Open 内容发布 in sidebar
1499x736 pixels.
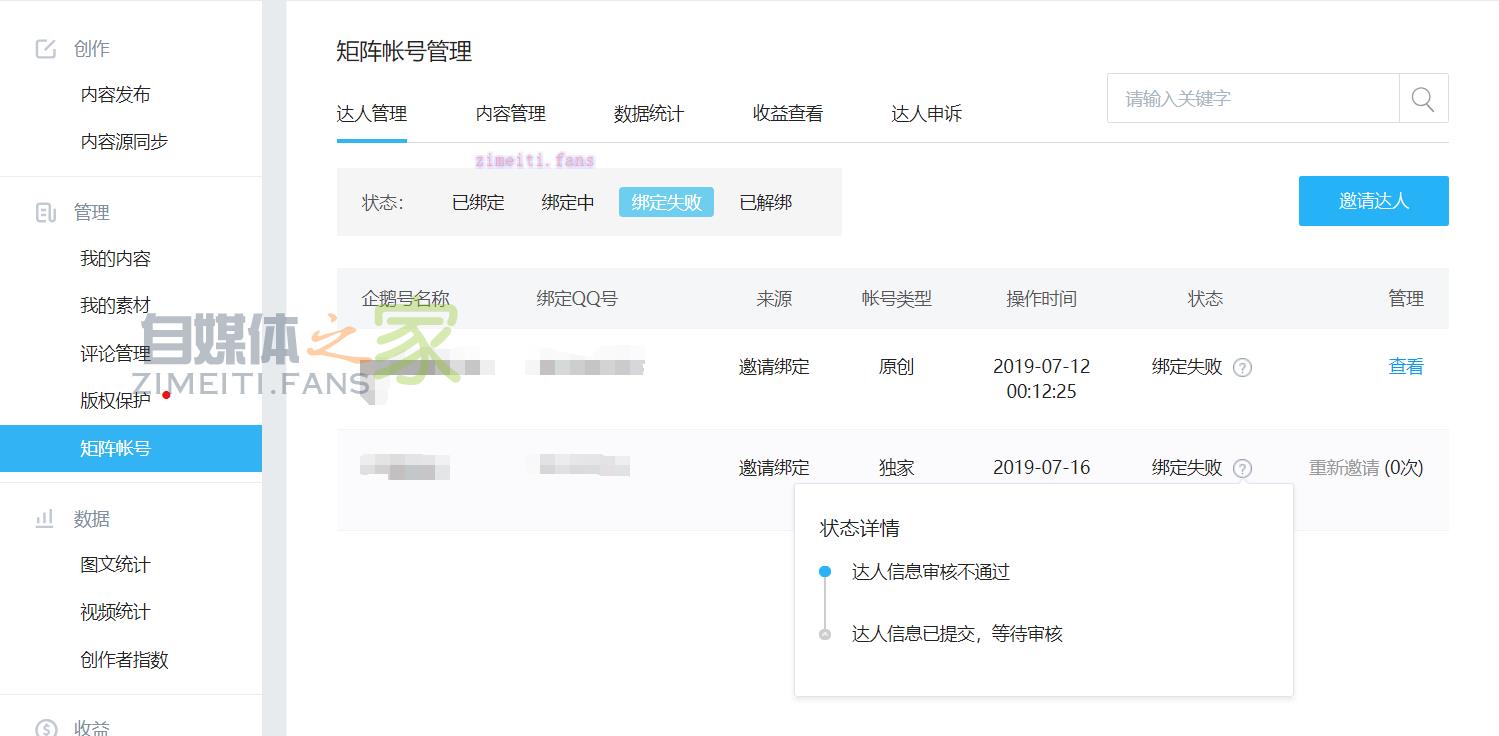pos(115,95)
